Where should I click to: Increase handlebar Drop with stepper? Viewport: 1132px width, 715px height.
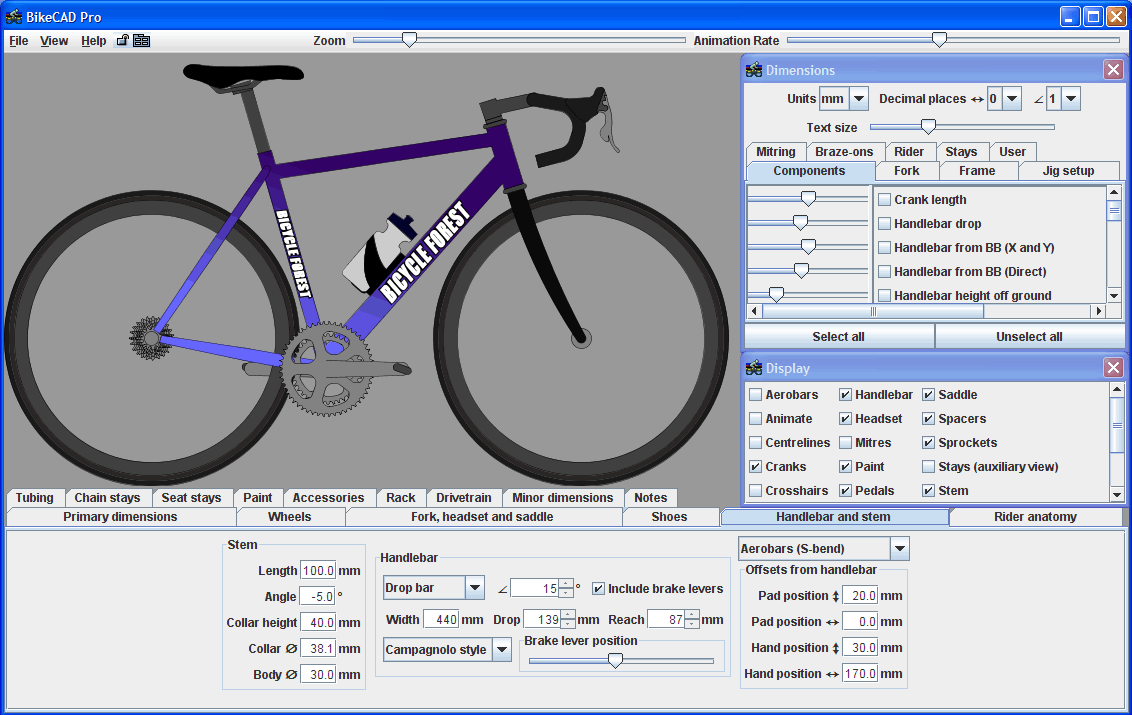point(568,615)
